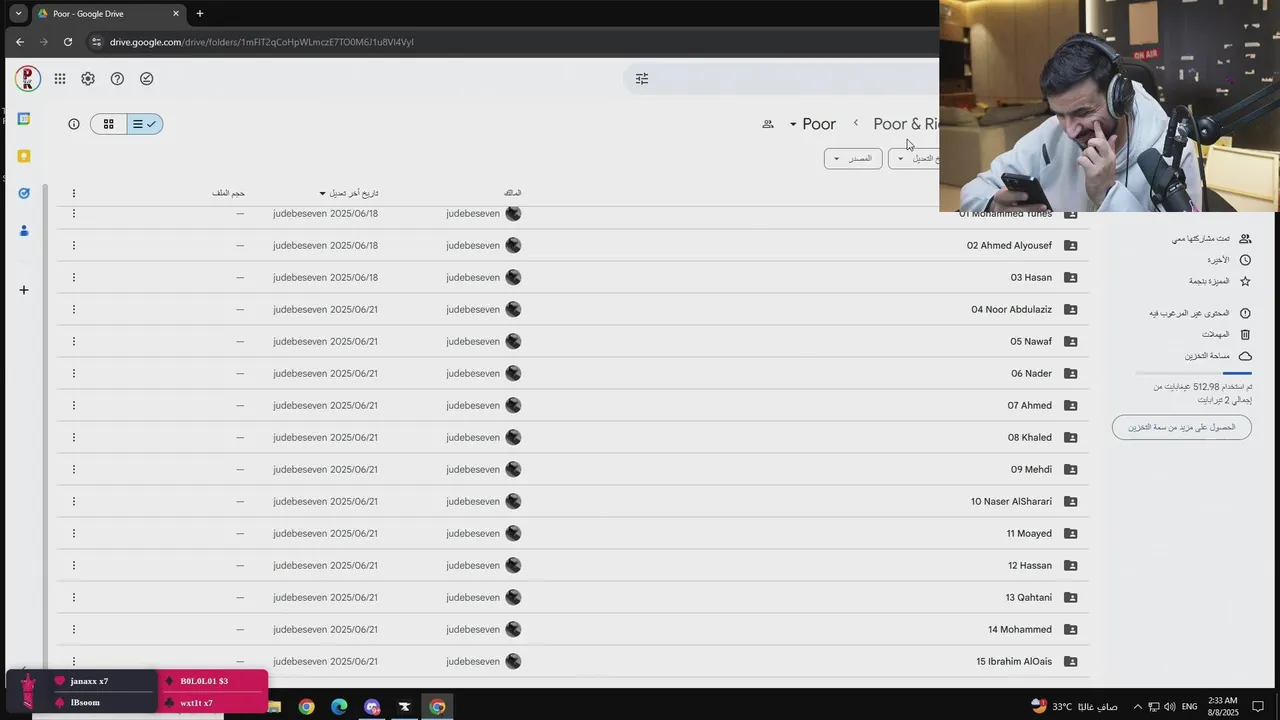The height and width of the screenshot is (720, 1280).
Task: Open the Google apps grid launcher
Action: coord(60,79)
